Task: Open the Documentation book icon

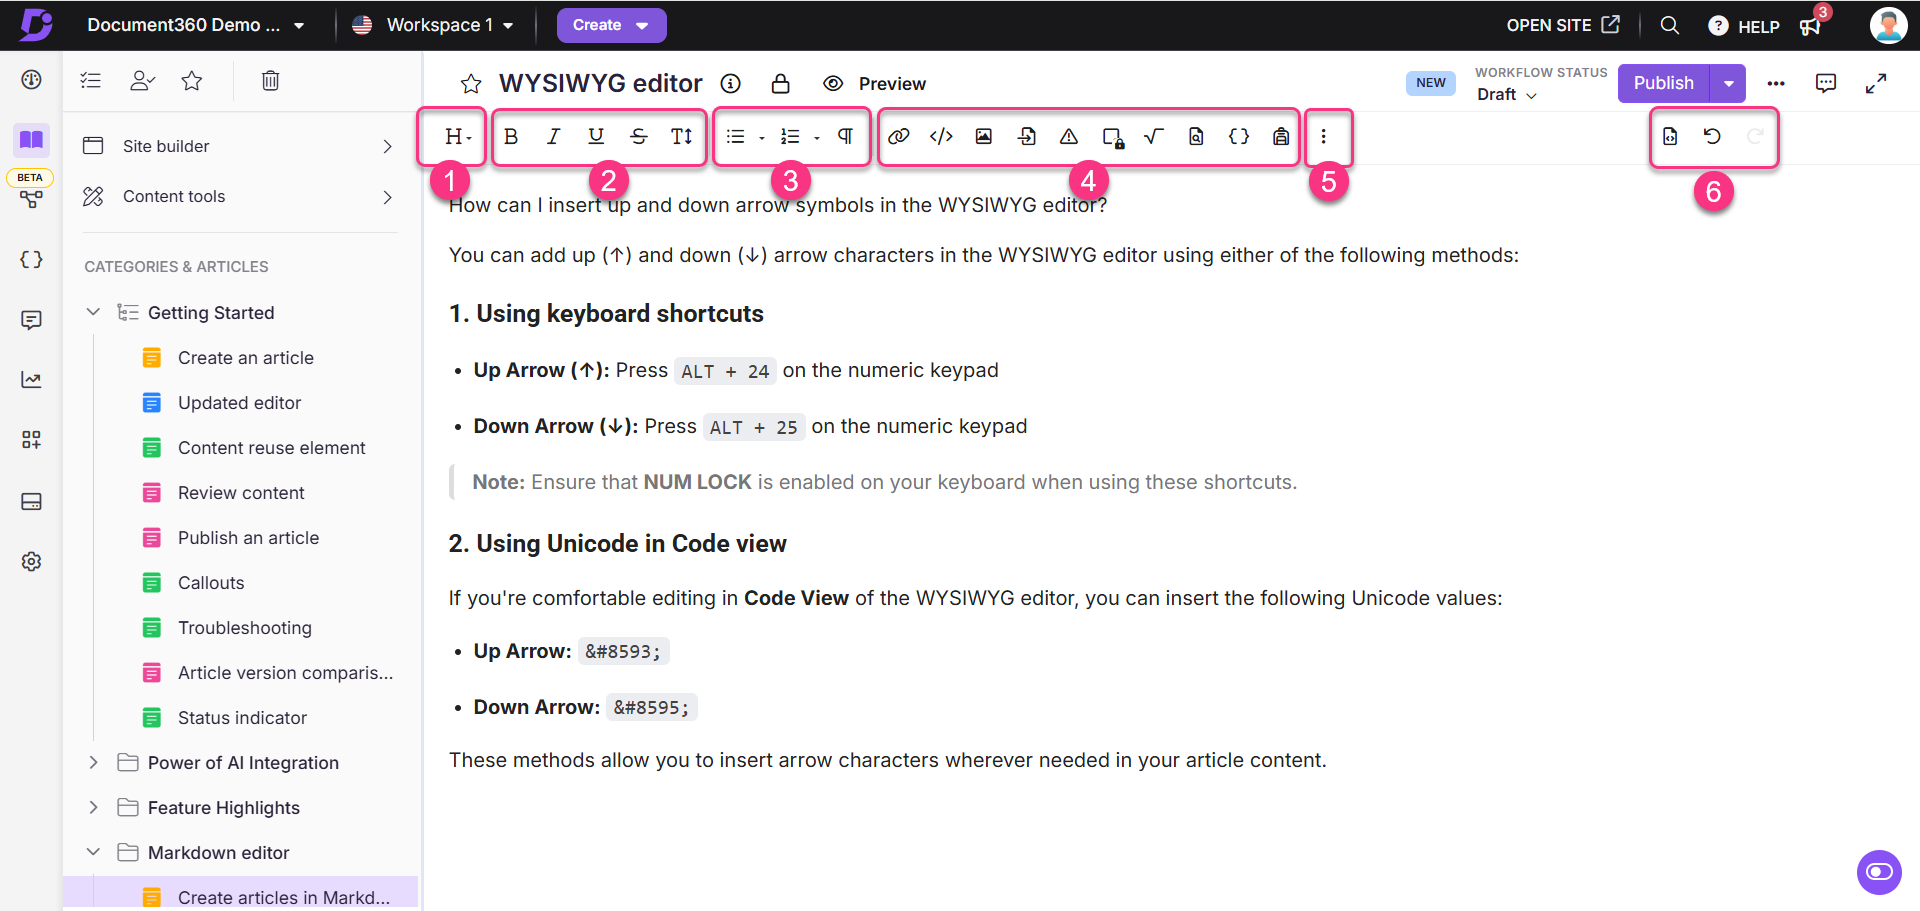Action: click(x=31, y=139)
